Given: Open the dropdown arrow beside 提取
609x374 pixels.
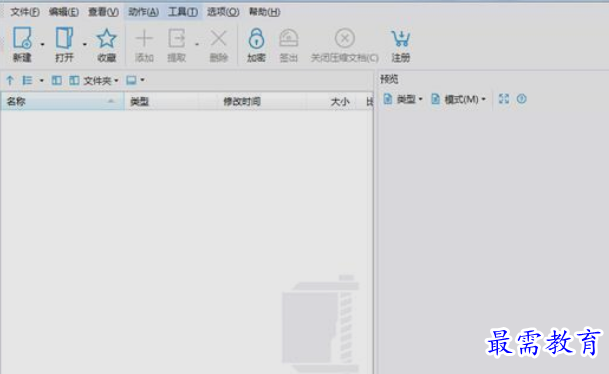Looking at the screenshot, I should (x=197, y=45).
